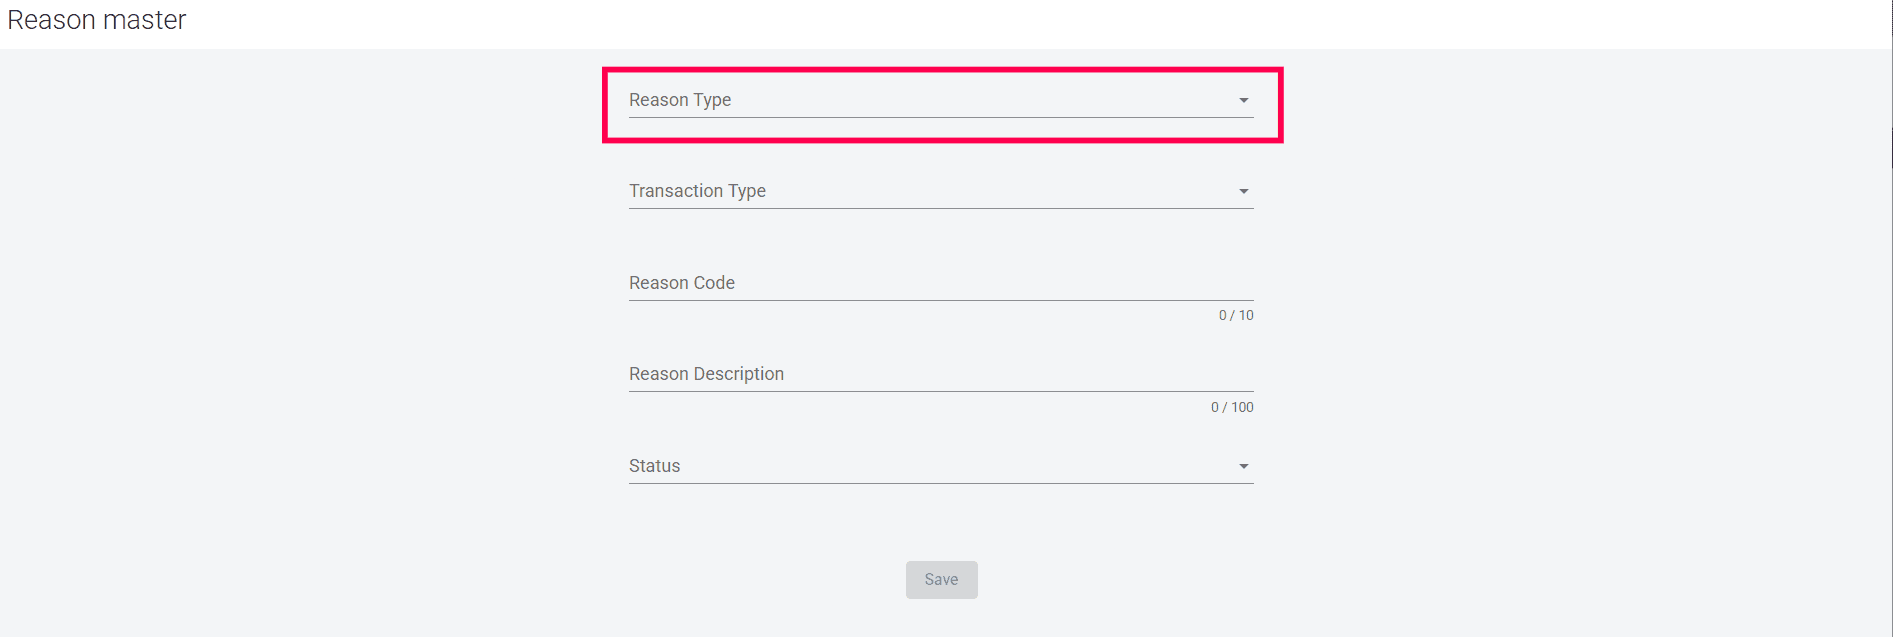Click the Transaction Type dropdown arrow

pyautogui.click(x=1244, y=191)
